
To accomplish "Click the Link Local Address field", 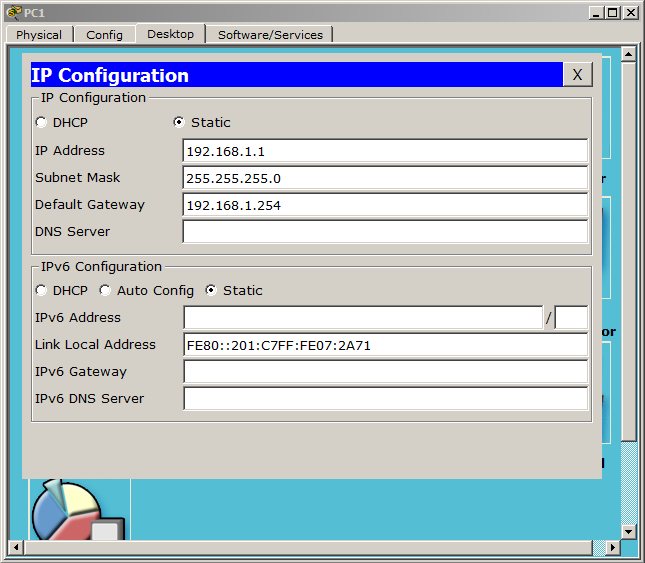I will pos(386,345).
